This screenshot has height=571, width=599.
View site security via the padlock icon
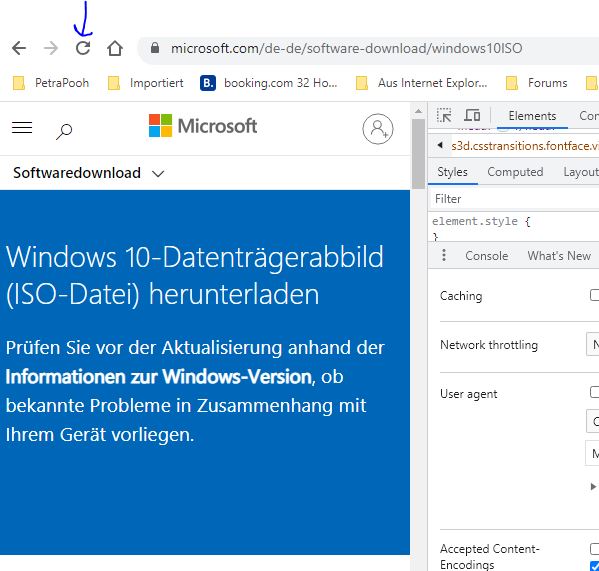point(155,48)
